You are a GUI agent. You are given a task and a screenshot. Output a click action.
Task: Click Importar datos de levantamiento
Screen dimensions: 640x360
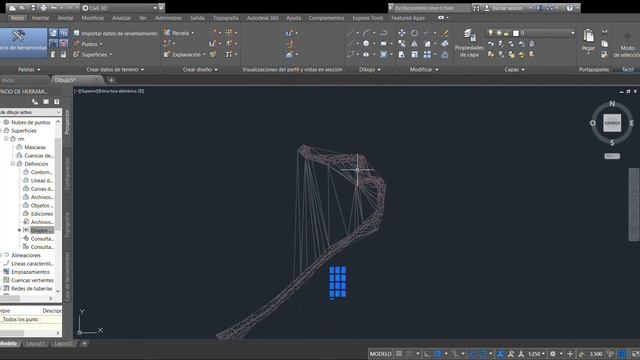click(115, 33)
